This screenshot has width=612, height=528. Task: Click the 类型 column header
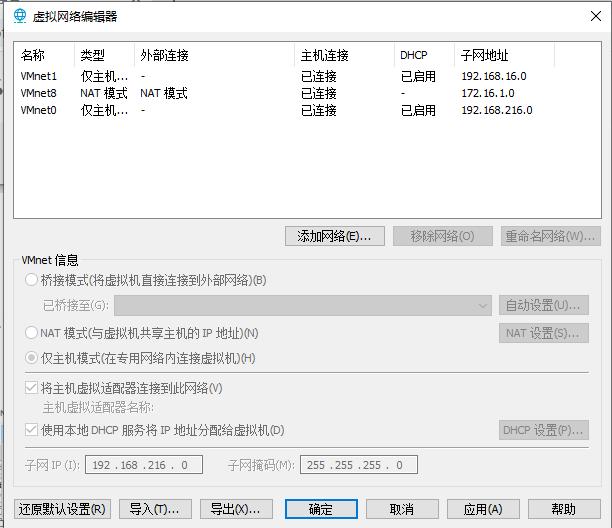coord(104,55)
